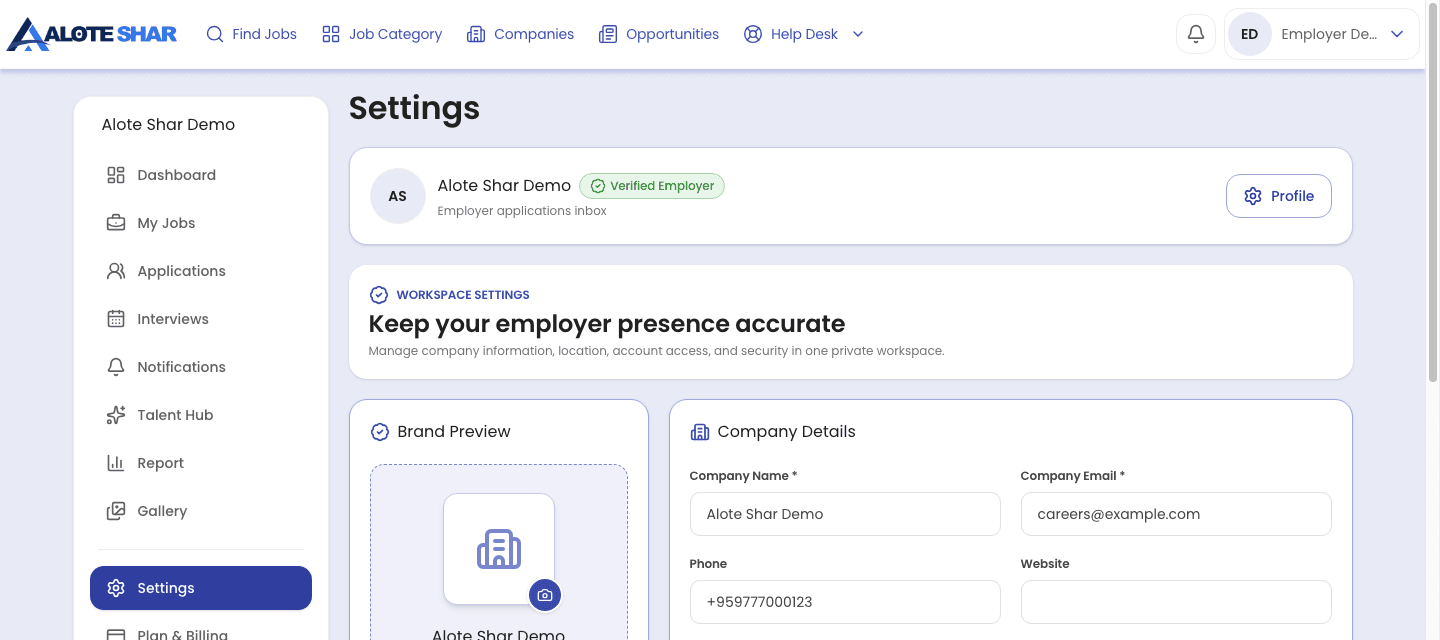Image resolution: width=1440 pixels, height=640 pixels.
Task: Click the Help Desk lifebuoy icon
Action: [x=753, y=34]
